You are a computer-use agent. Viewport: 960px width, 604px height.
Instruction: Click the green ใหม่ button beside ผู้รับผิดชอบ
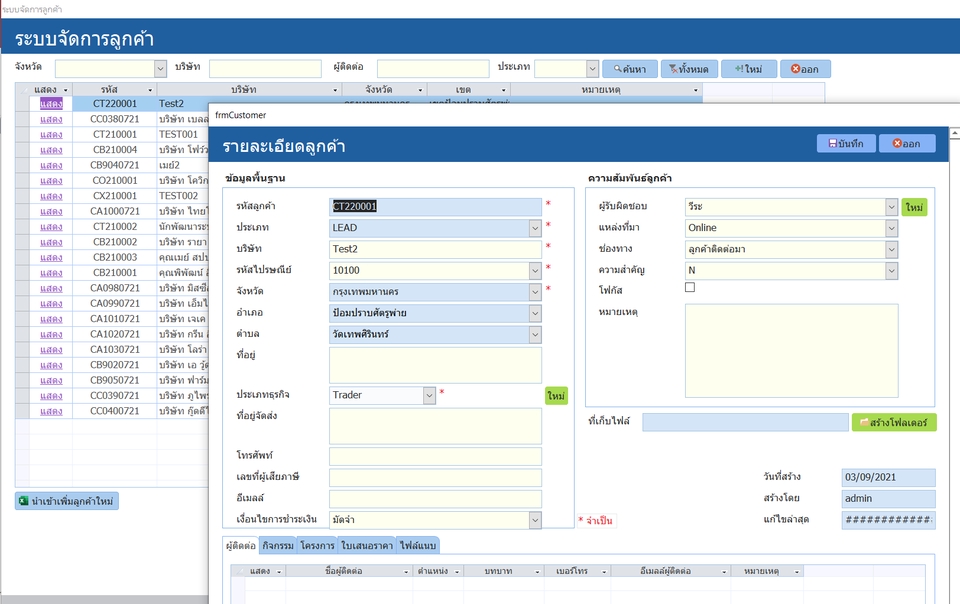(x=914, y=207)
